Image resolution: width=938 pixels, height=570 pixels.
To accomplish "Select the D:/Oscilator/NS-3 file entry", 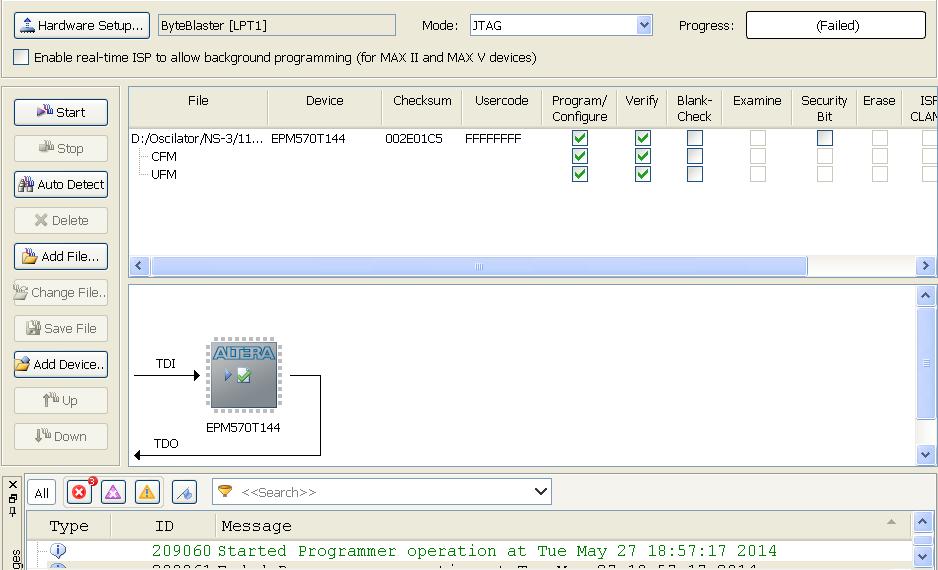I will (x=197, y=139).
